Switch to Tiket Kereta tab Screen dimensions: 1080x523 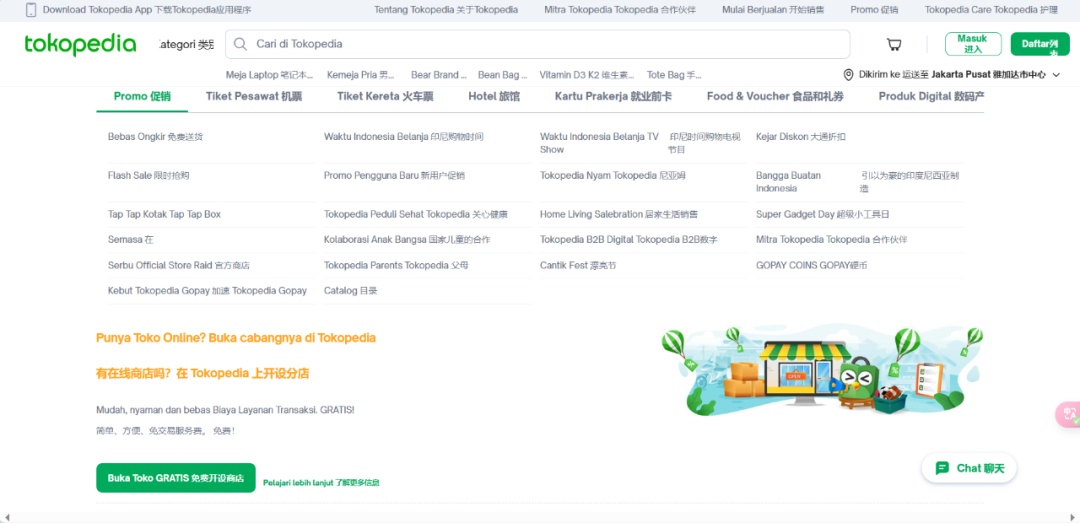pos(385,96)
